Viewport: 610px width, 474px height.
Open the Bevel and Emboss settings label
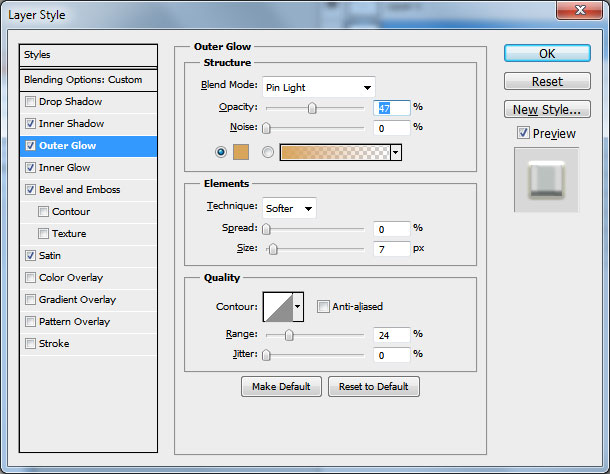(80, 190)
